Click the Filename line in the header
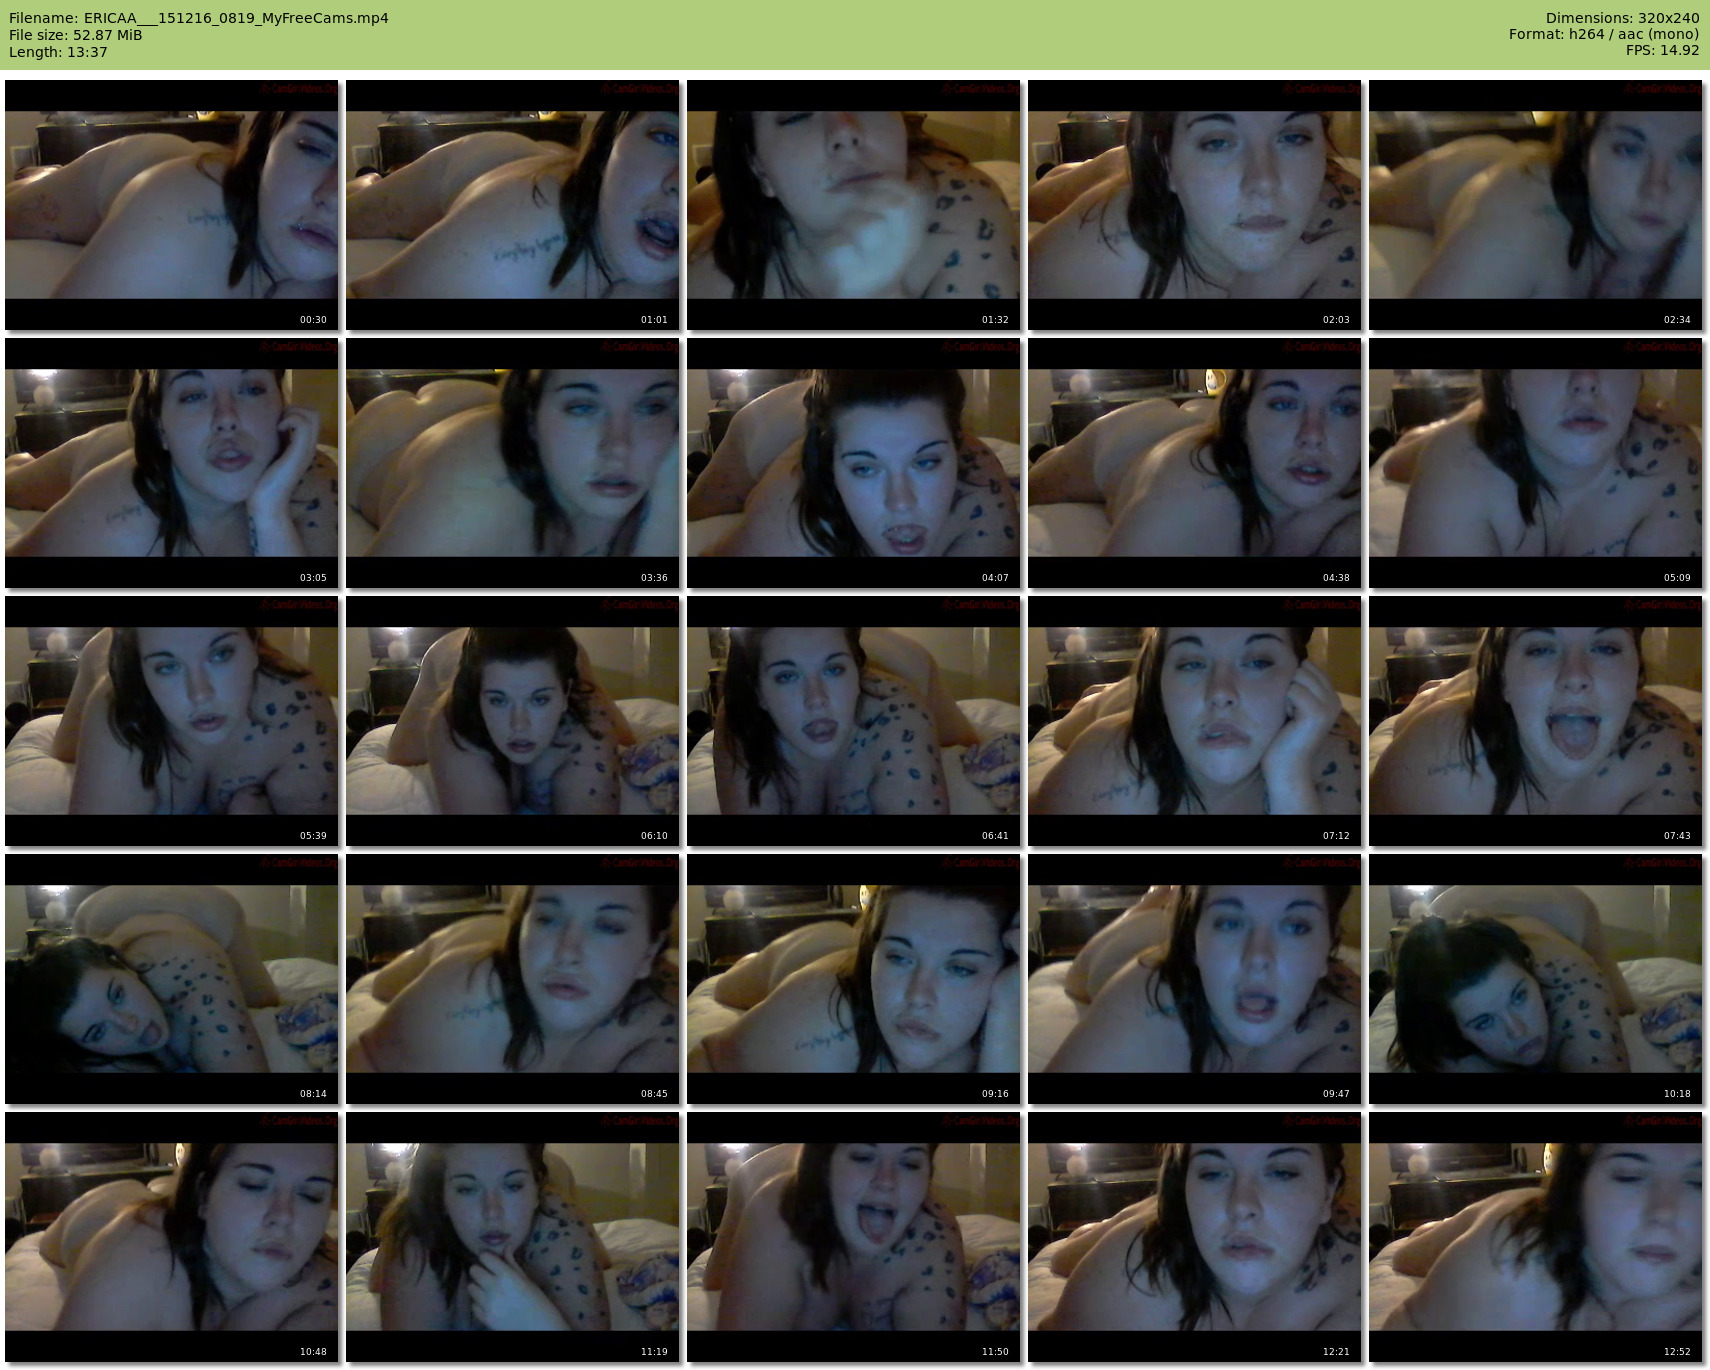Viewport: 1710px width, 1370px height. tap(199, 18)
